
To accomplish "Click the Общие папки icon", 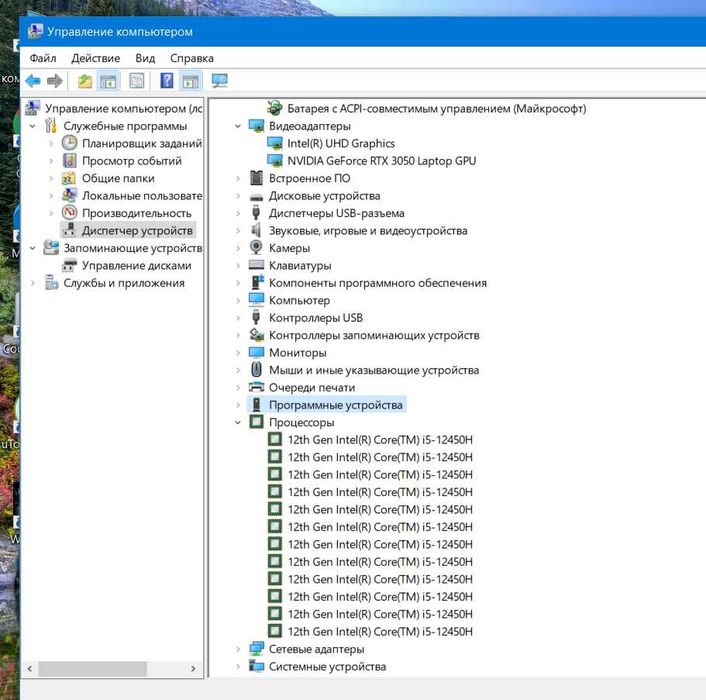I will coord(69,178).
